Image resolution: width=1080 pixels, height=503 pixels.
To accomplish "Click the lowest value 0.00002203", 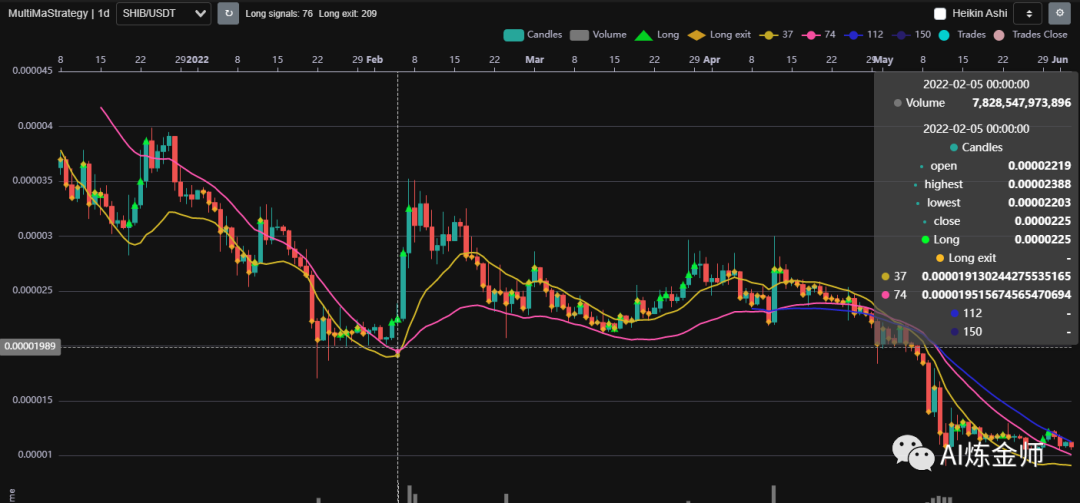I will 1039,203.
